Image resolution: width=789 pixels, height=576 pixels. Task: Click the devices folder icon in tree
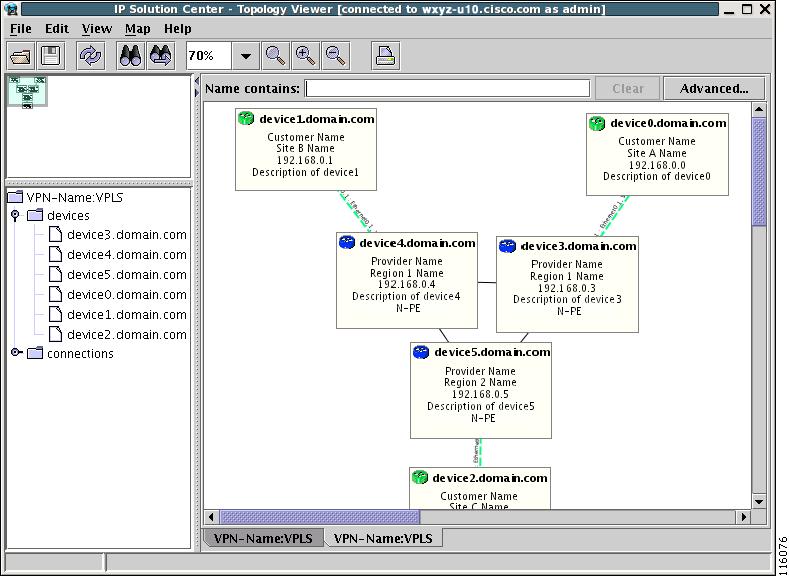point(35,215)
